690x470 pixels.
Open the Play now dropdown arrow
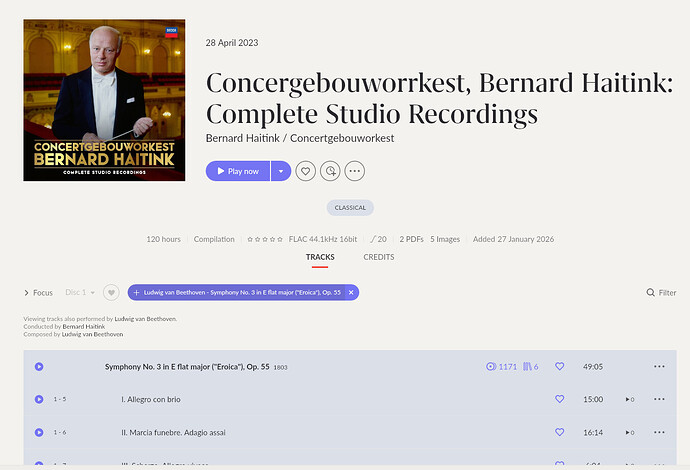[x=281, y=171]
